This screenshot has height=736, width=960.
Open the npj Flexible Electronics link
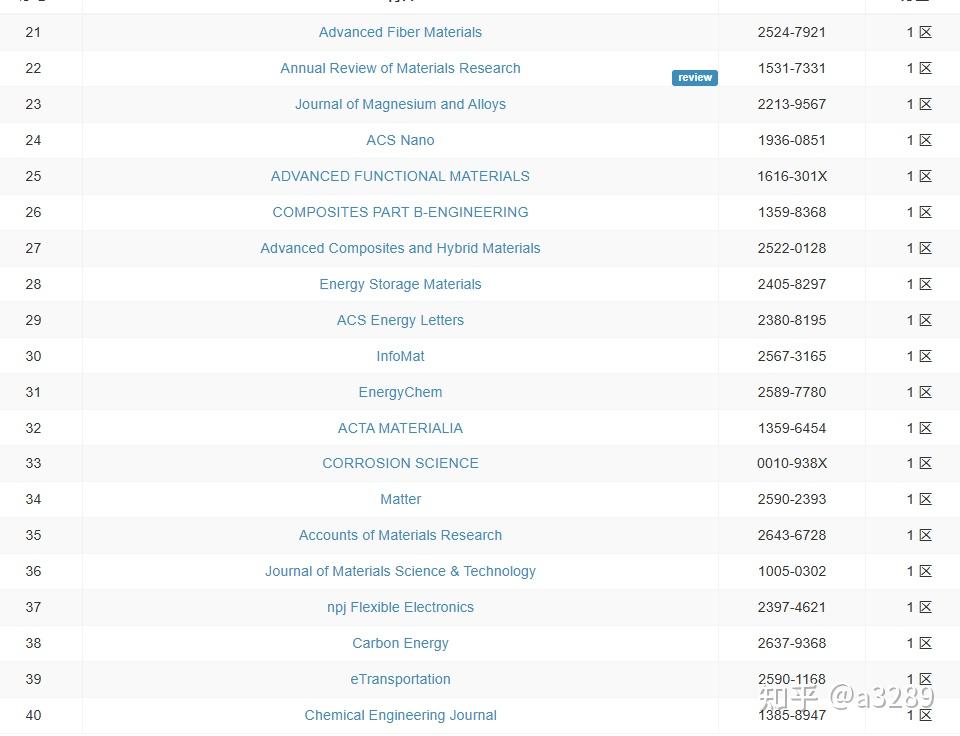click(x=400, y=607)
